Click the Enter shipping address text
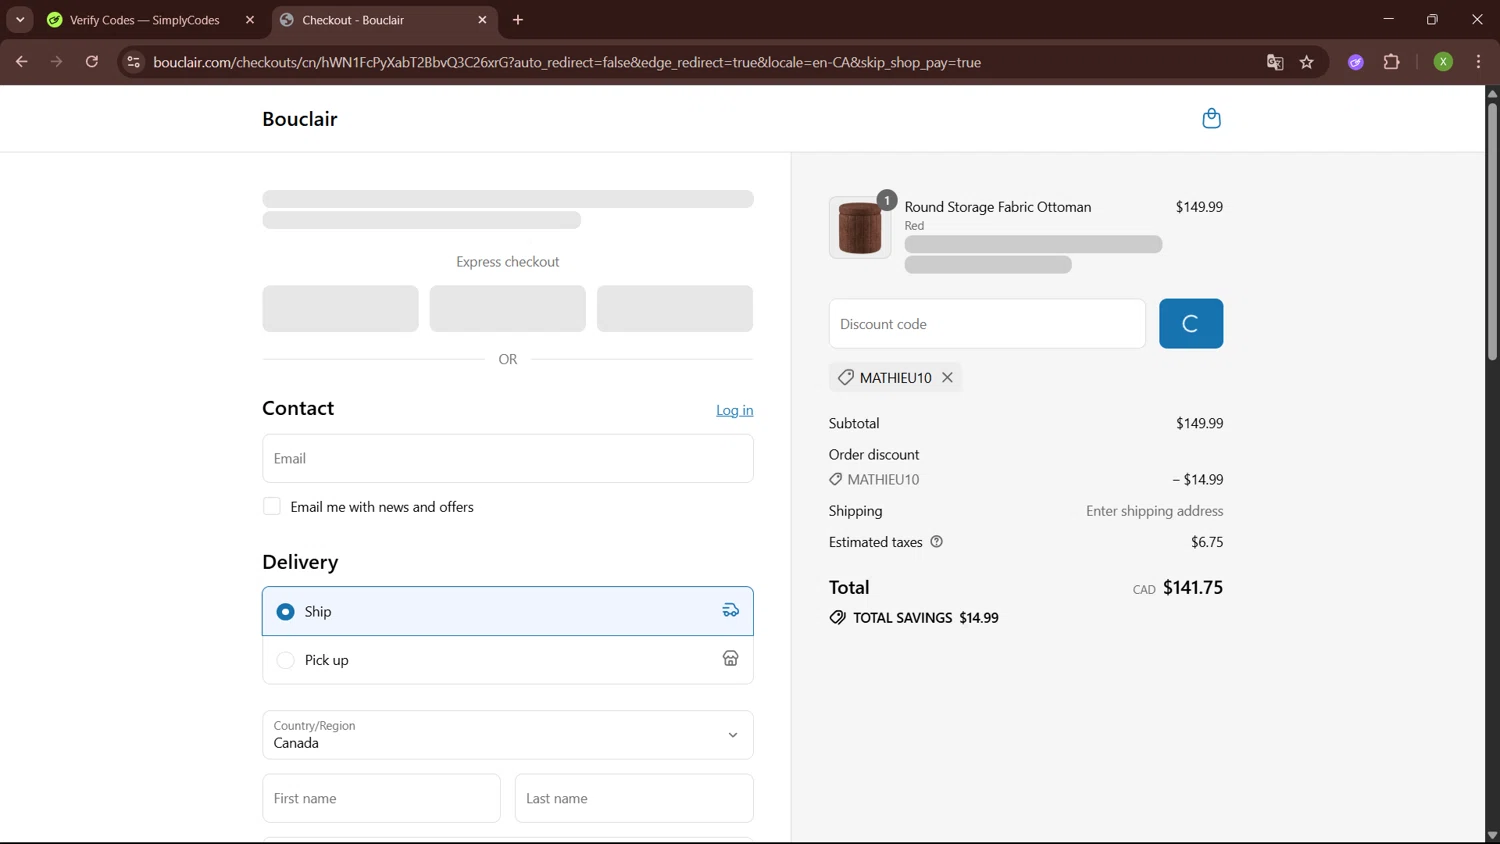1500x844 pixels. (x=1155, y=511)
